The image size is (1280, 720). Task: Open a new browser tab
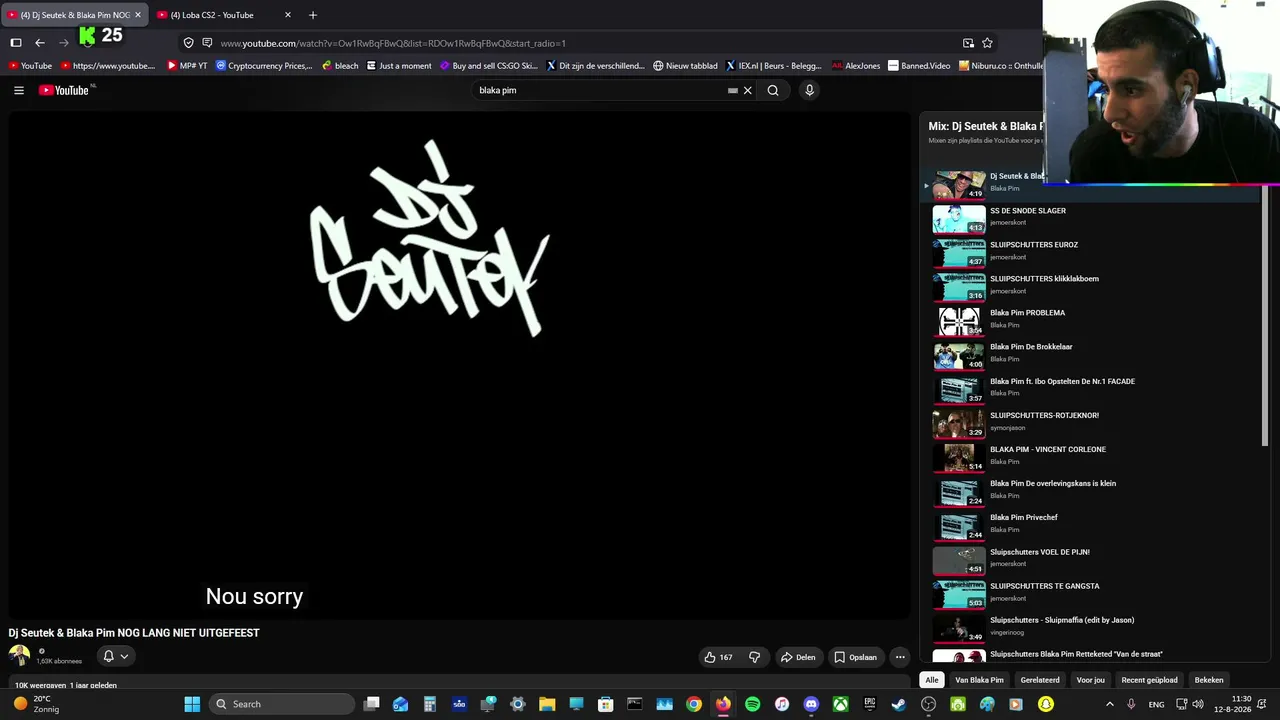click(x=313, y=15)
